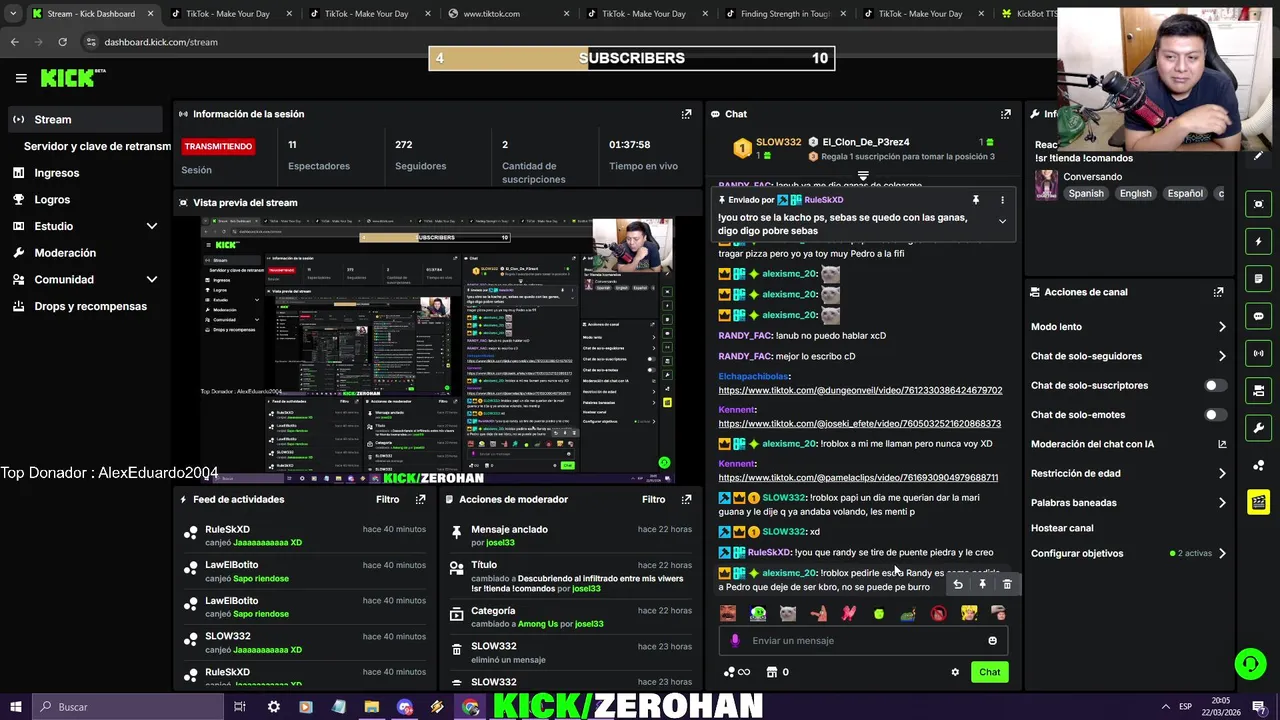Click the chat bubble icon in right sidebar
Viewport: 1280px width, 720px height.
[1258, 316]
